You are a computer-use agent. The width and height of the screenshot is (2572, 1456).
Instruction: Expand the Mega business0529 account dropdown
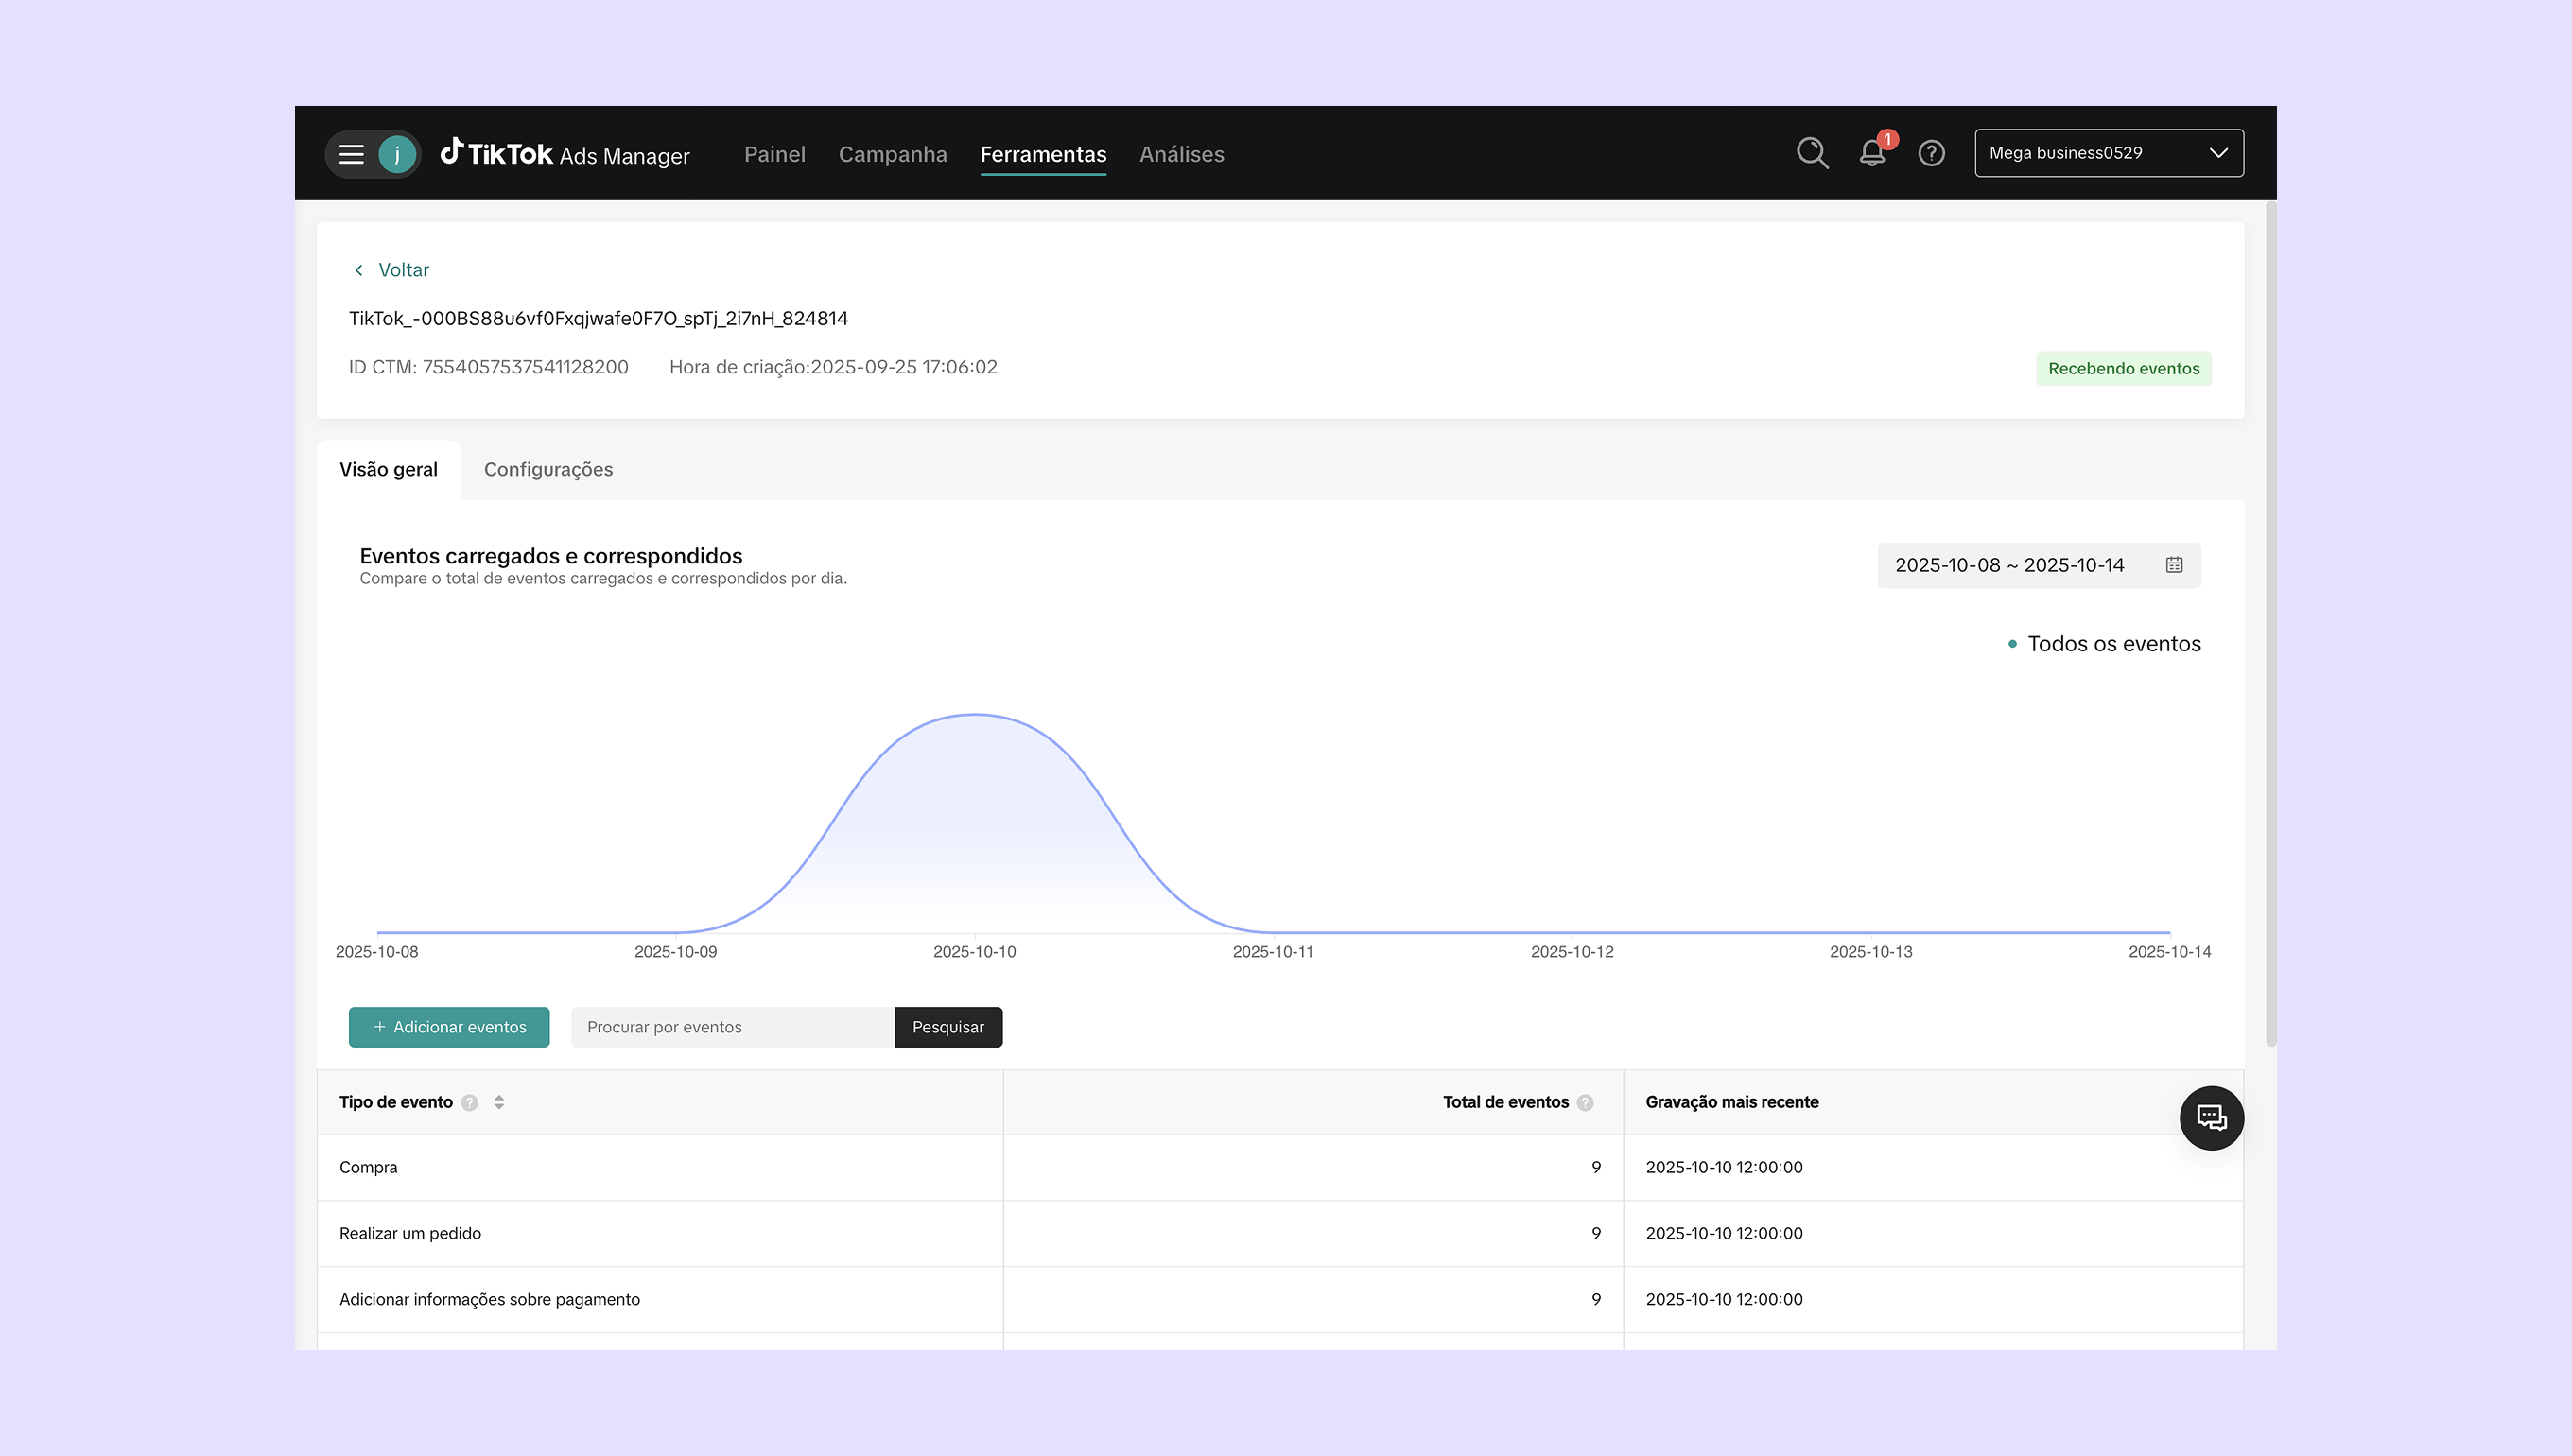tap(2108, 153)
